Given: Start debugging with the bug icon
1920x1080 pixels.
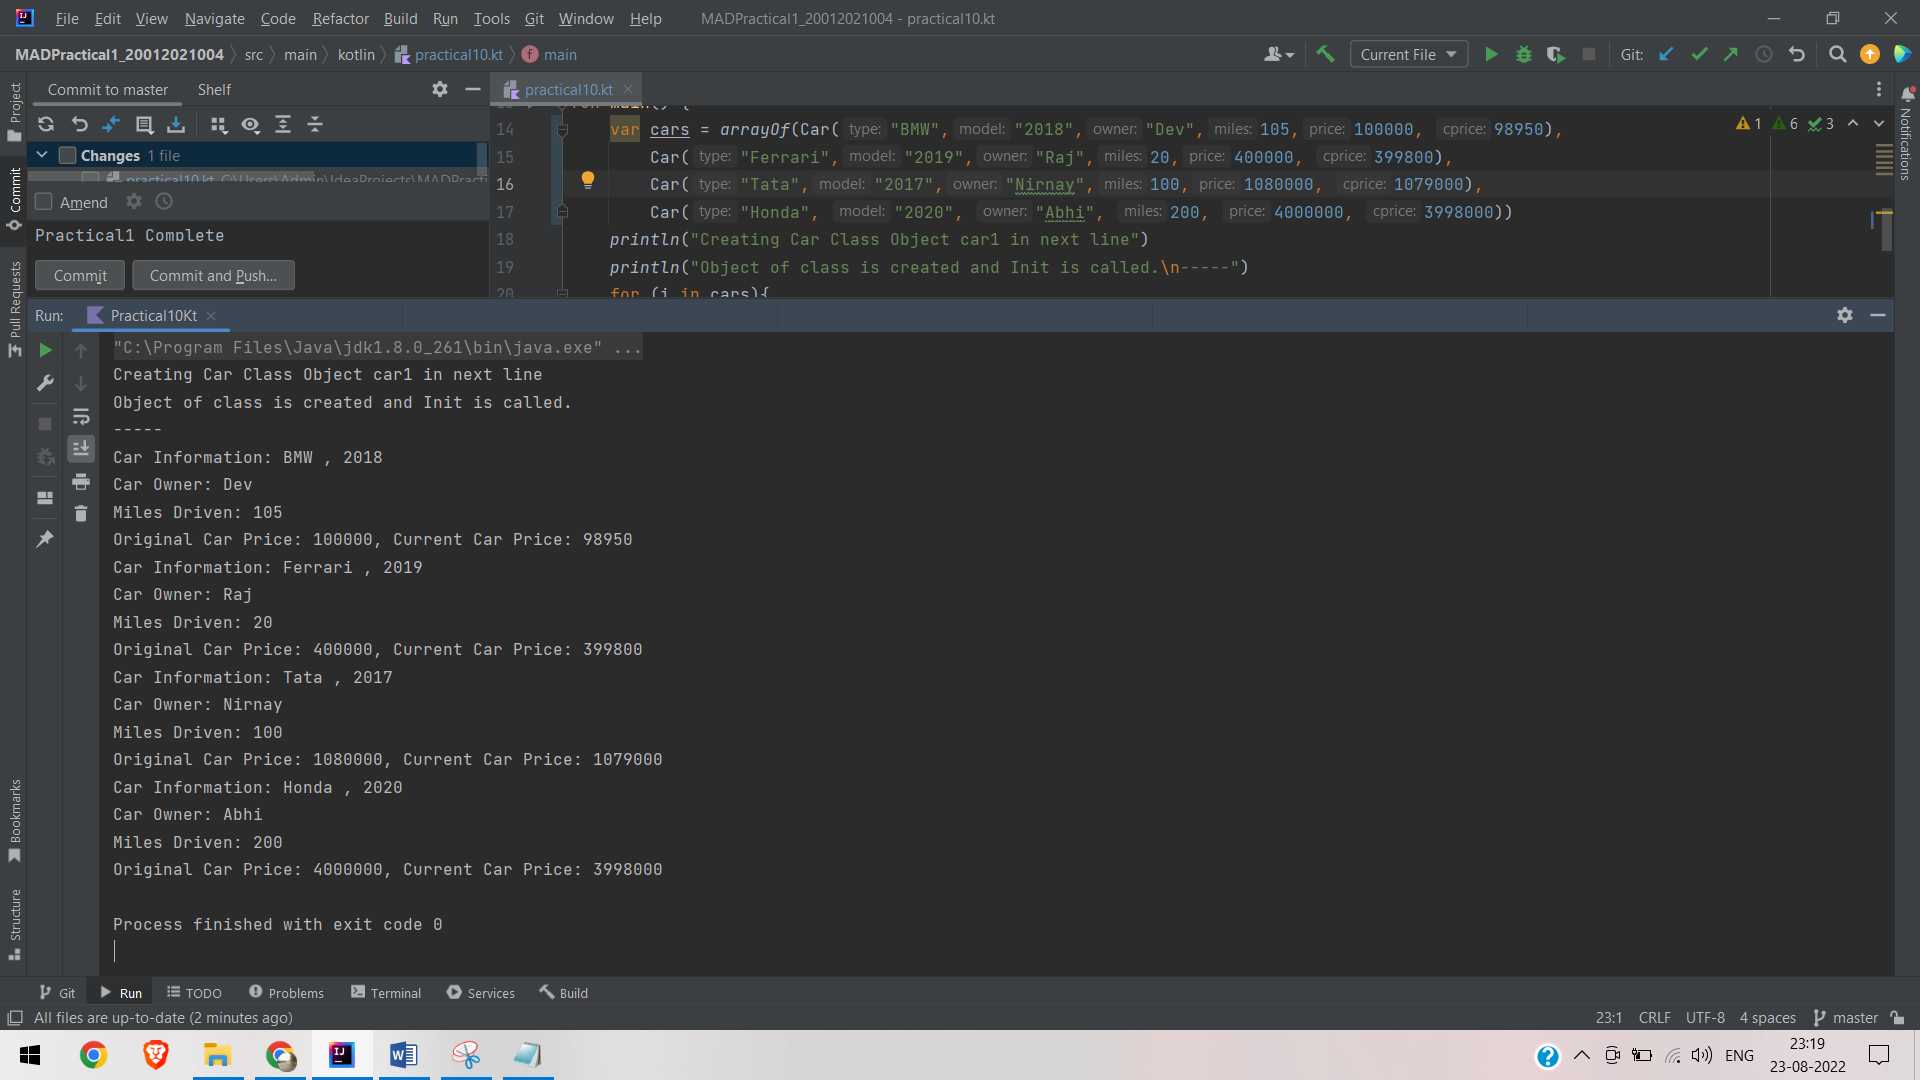Looking at the screenshot, I should pos(1523,54).
